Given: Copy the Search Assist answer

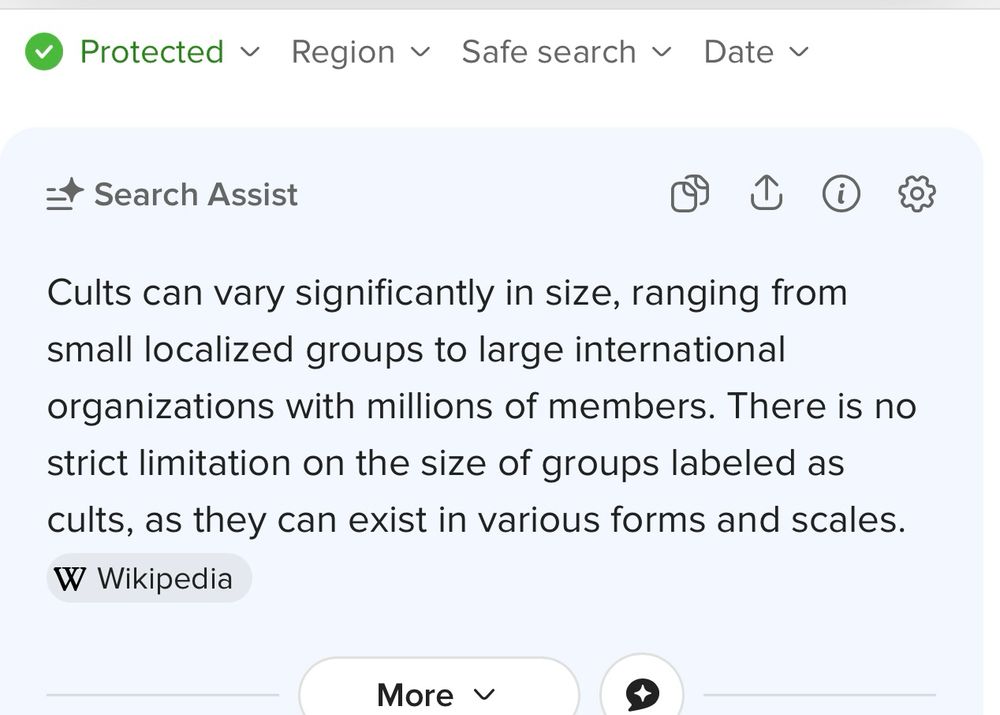Looking at the screenshot, I should 689,194.
